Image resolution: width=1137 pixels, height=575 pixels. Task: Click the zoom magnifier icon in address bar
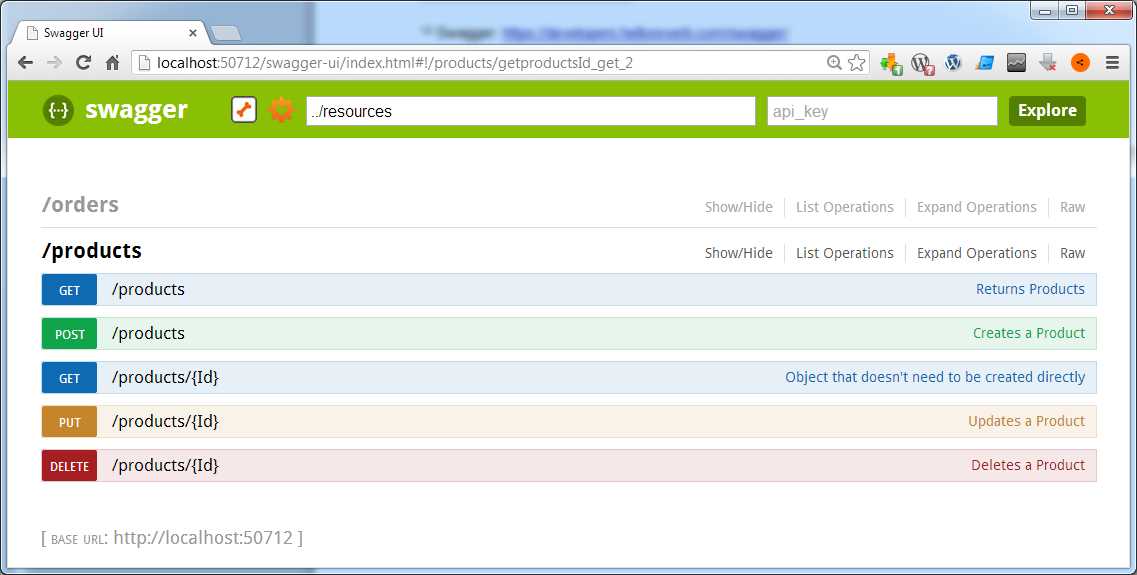[834, 63]
